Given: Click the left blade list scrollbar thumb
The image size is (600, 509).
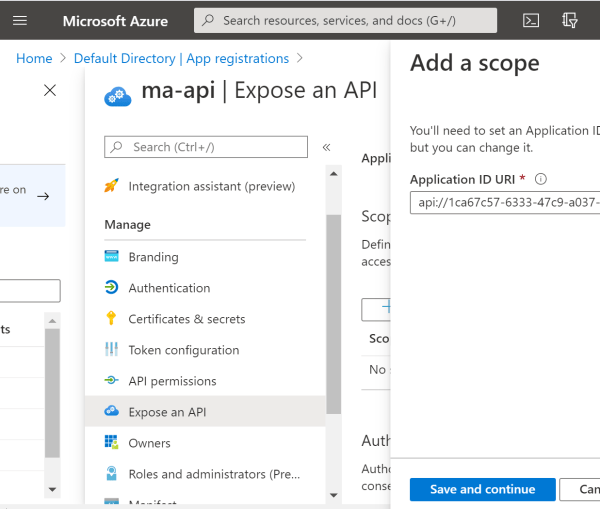Looking at the screenshot, I should [52, 393].
